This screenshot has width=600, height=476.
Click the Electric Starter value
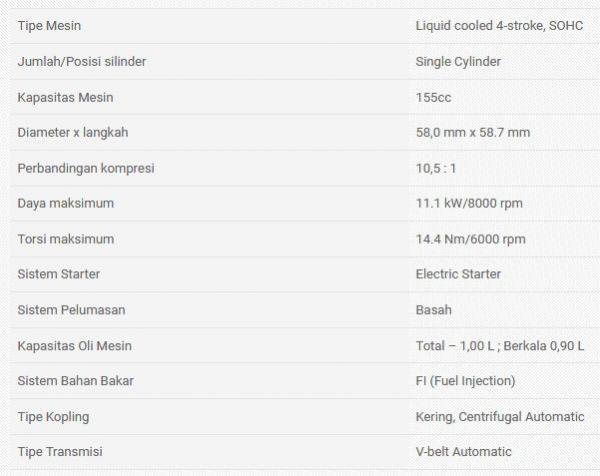458,274
